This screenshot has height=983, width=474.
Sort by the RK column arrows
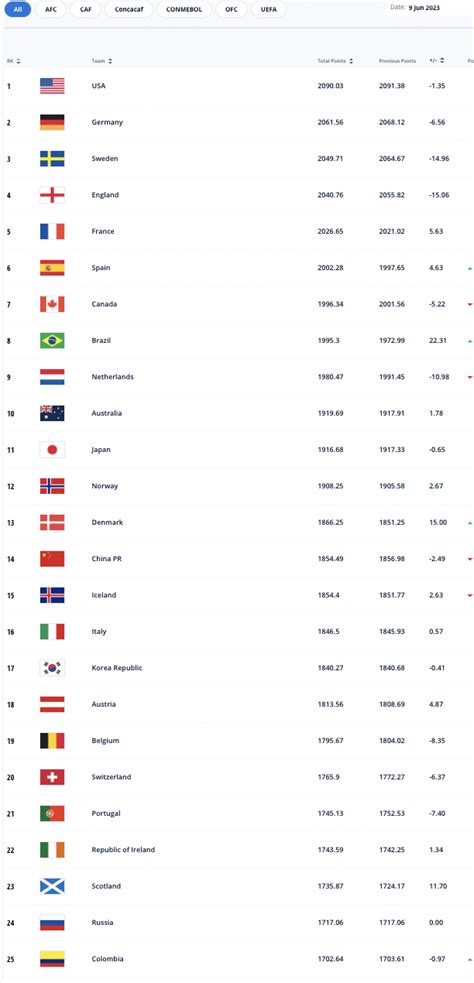[x=18, y=61]
